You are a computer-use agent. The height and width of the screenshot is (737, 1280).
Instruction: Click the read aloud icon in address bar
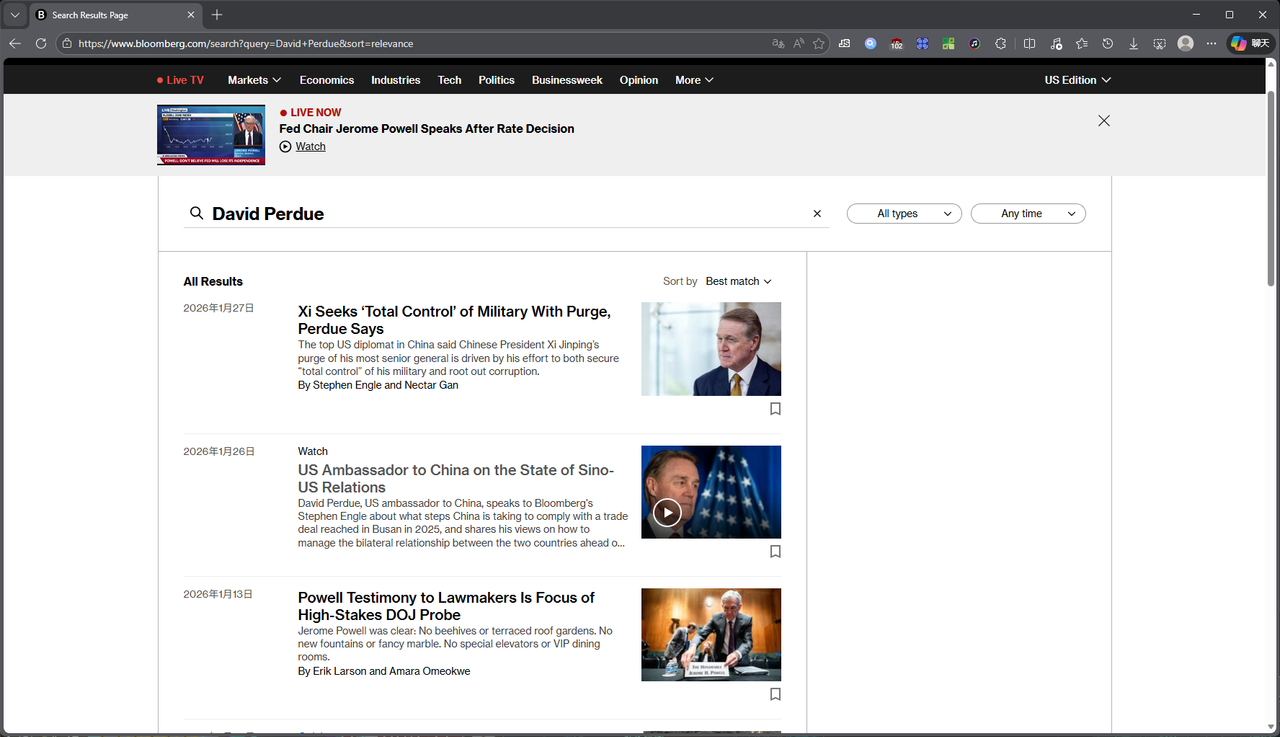[799, 43]
